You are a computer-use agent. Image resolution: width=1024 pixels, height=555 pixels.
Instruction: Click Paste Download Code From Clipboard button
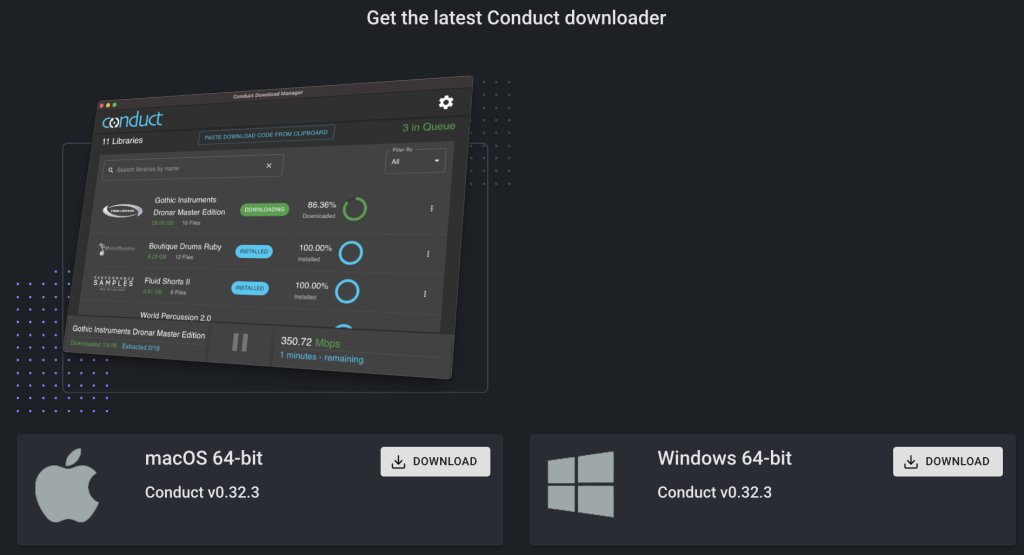pyautogui.click(x=266, y=135)
